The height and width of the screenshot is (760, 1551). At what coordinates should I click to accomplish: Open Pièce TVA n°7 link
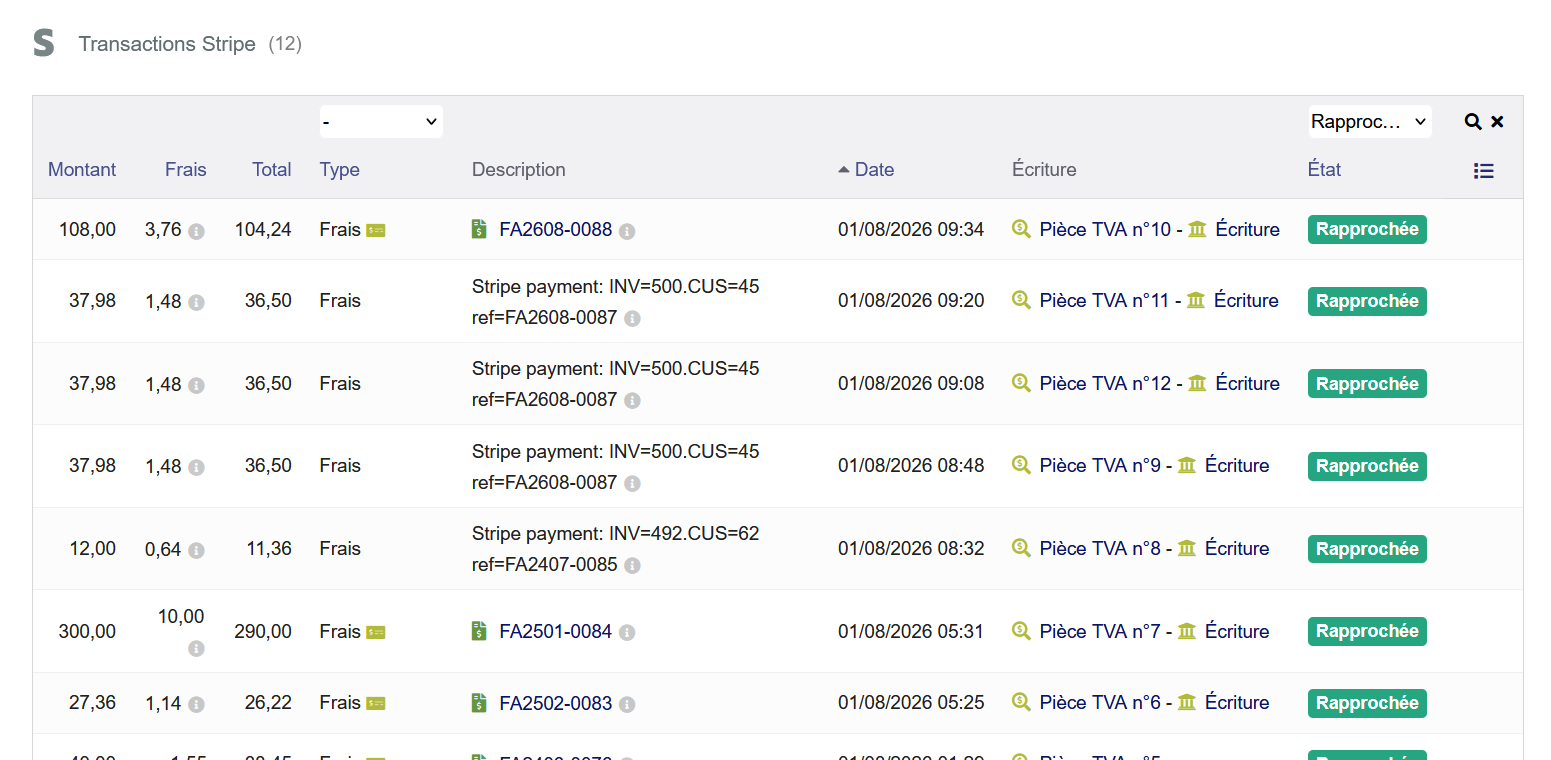(x=1100, y=631)
